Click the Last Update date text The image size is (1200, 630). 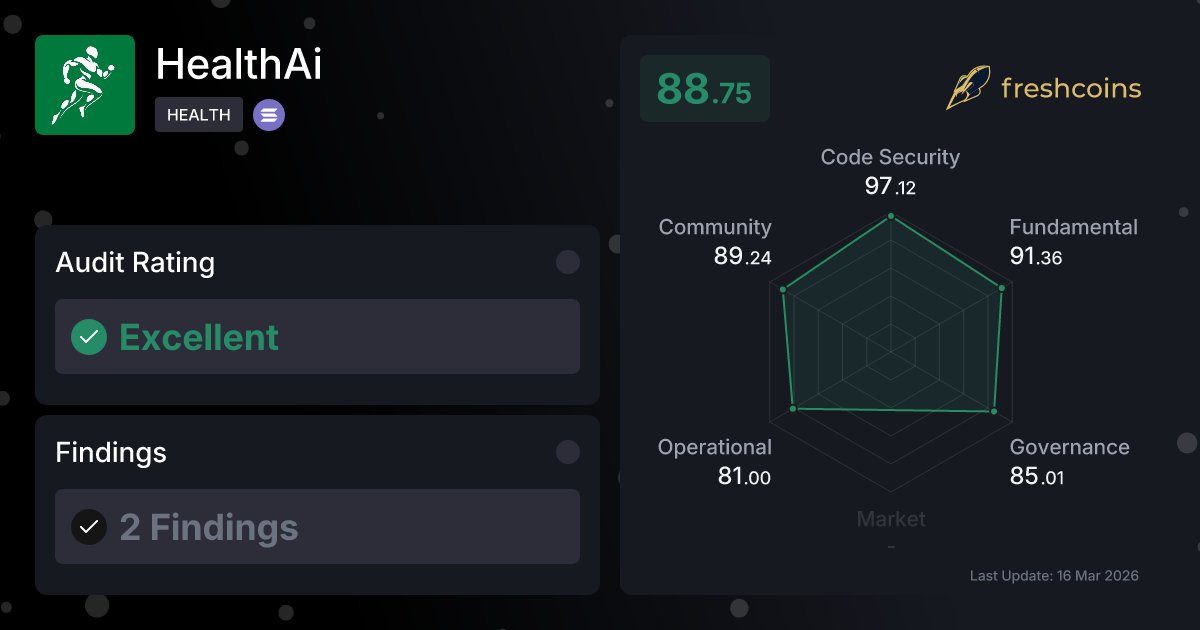1054,576
